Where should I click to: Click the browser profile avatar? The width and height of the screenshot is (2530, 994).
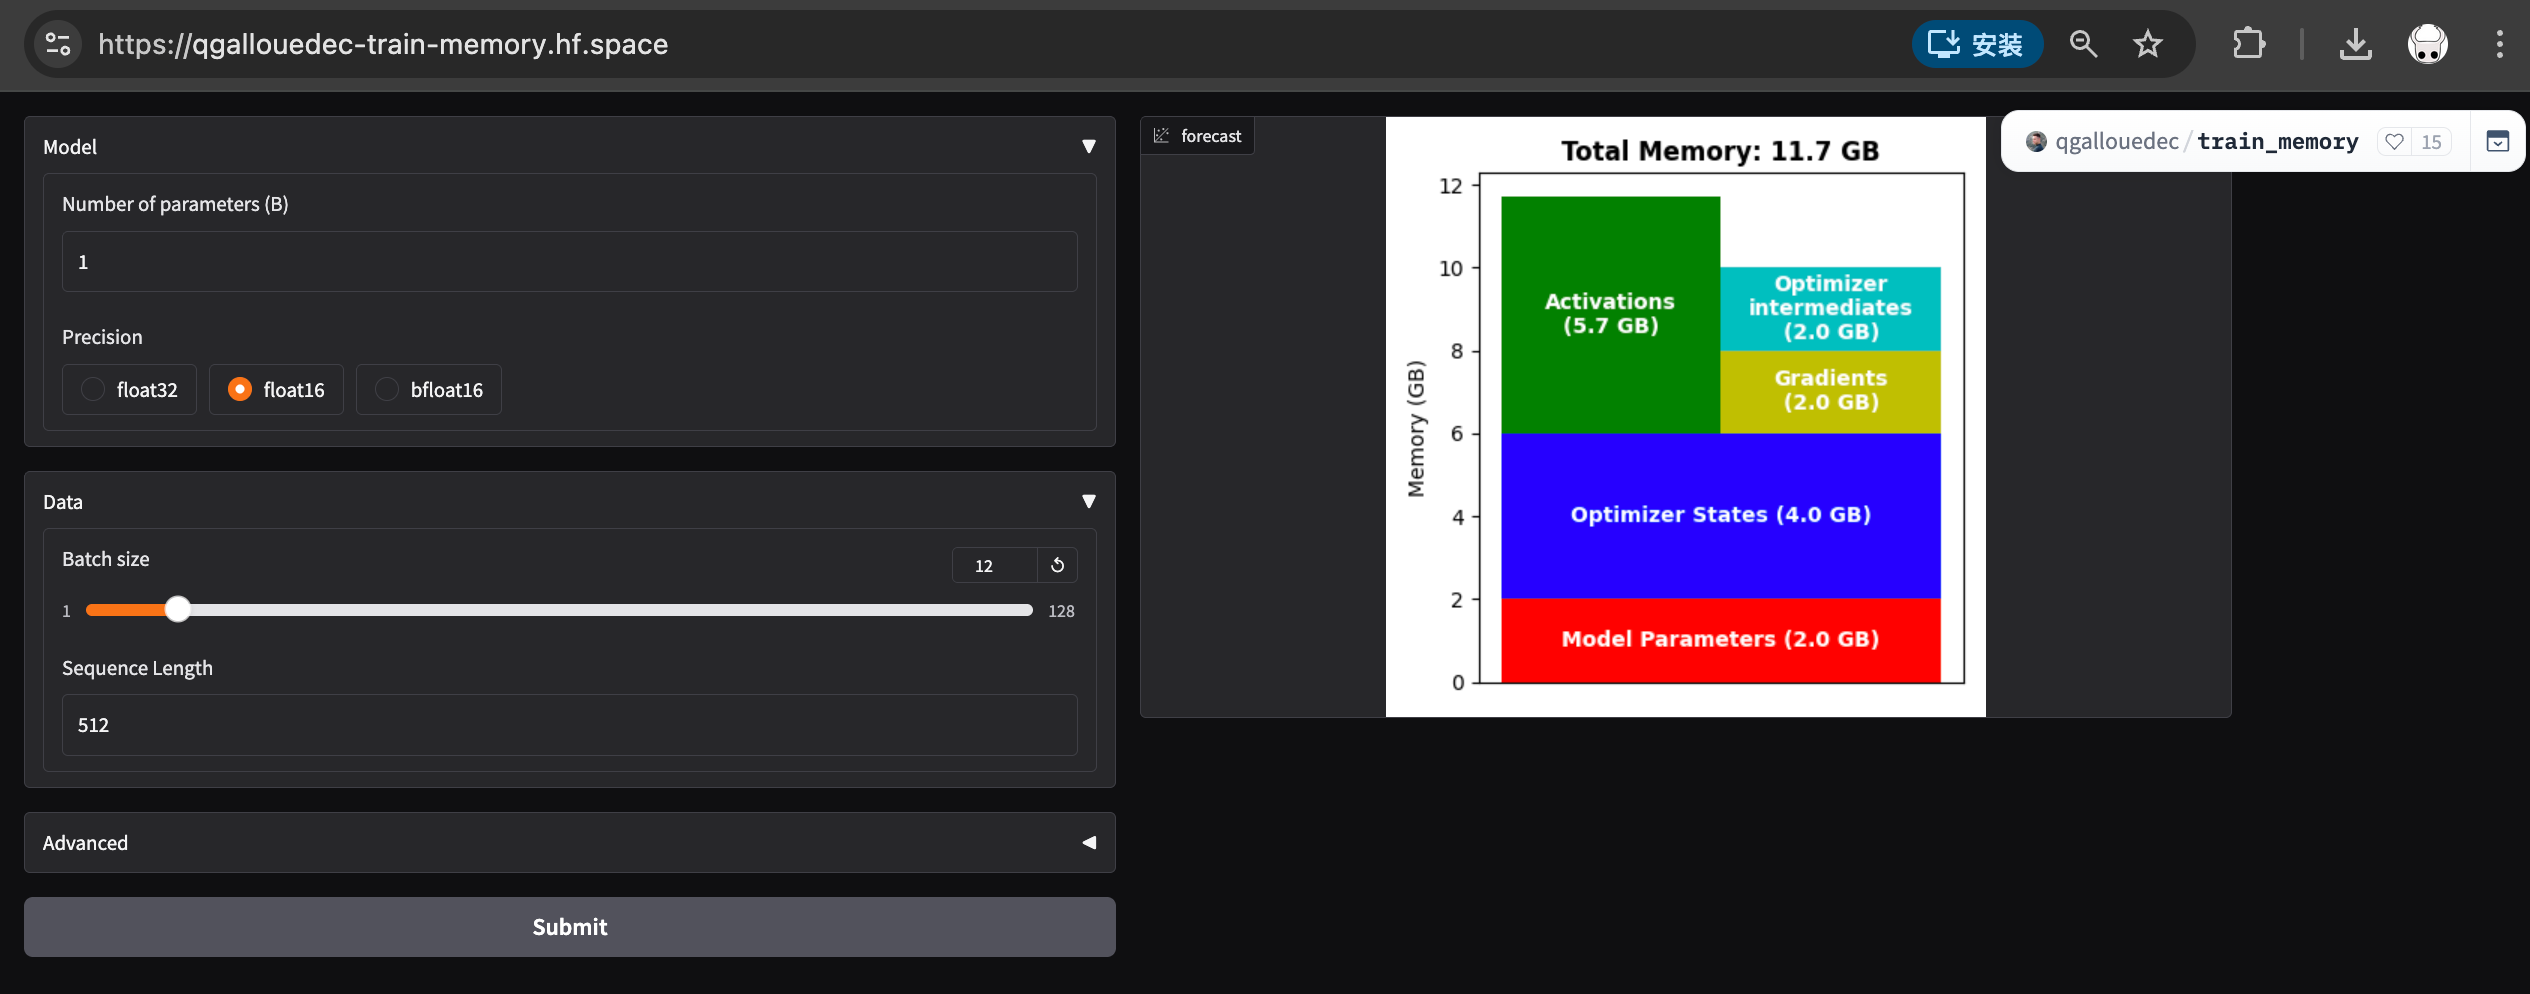tap(2427, 44)
